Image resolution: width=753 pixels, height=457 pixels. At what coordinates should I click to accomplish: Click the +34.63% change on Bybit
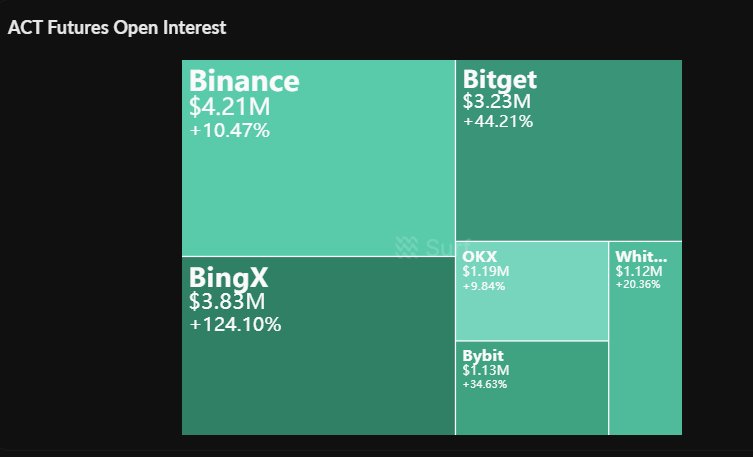tap(485, 384)
